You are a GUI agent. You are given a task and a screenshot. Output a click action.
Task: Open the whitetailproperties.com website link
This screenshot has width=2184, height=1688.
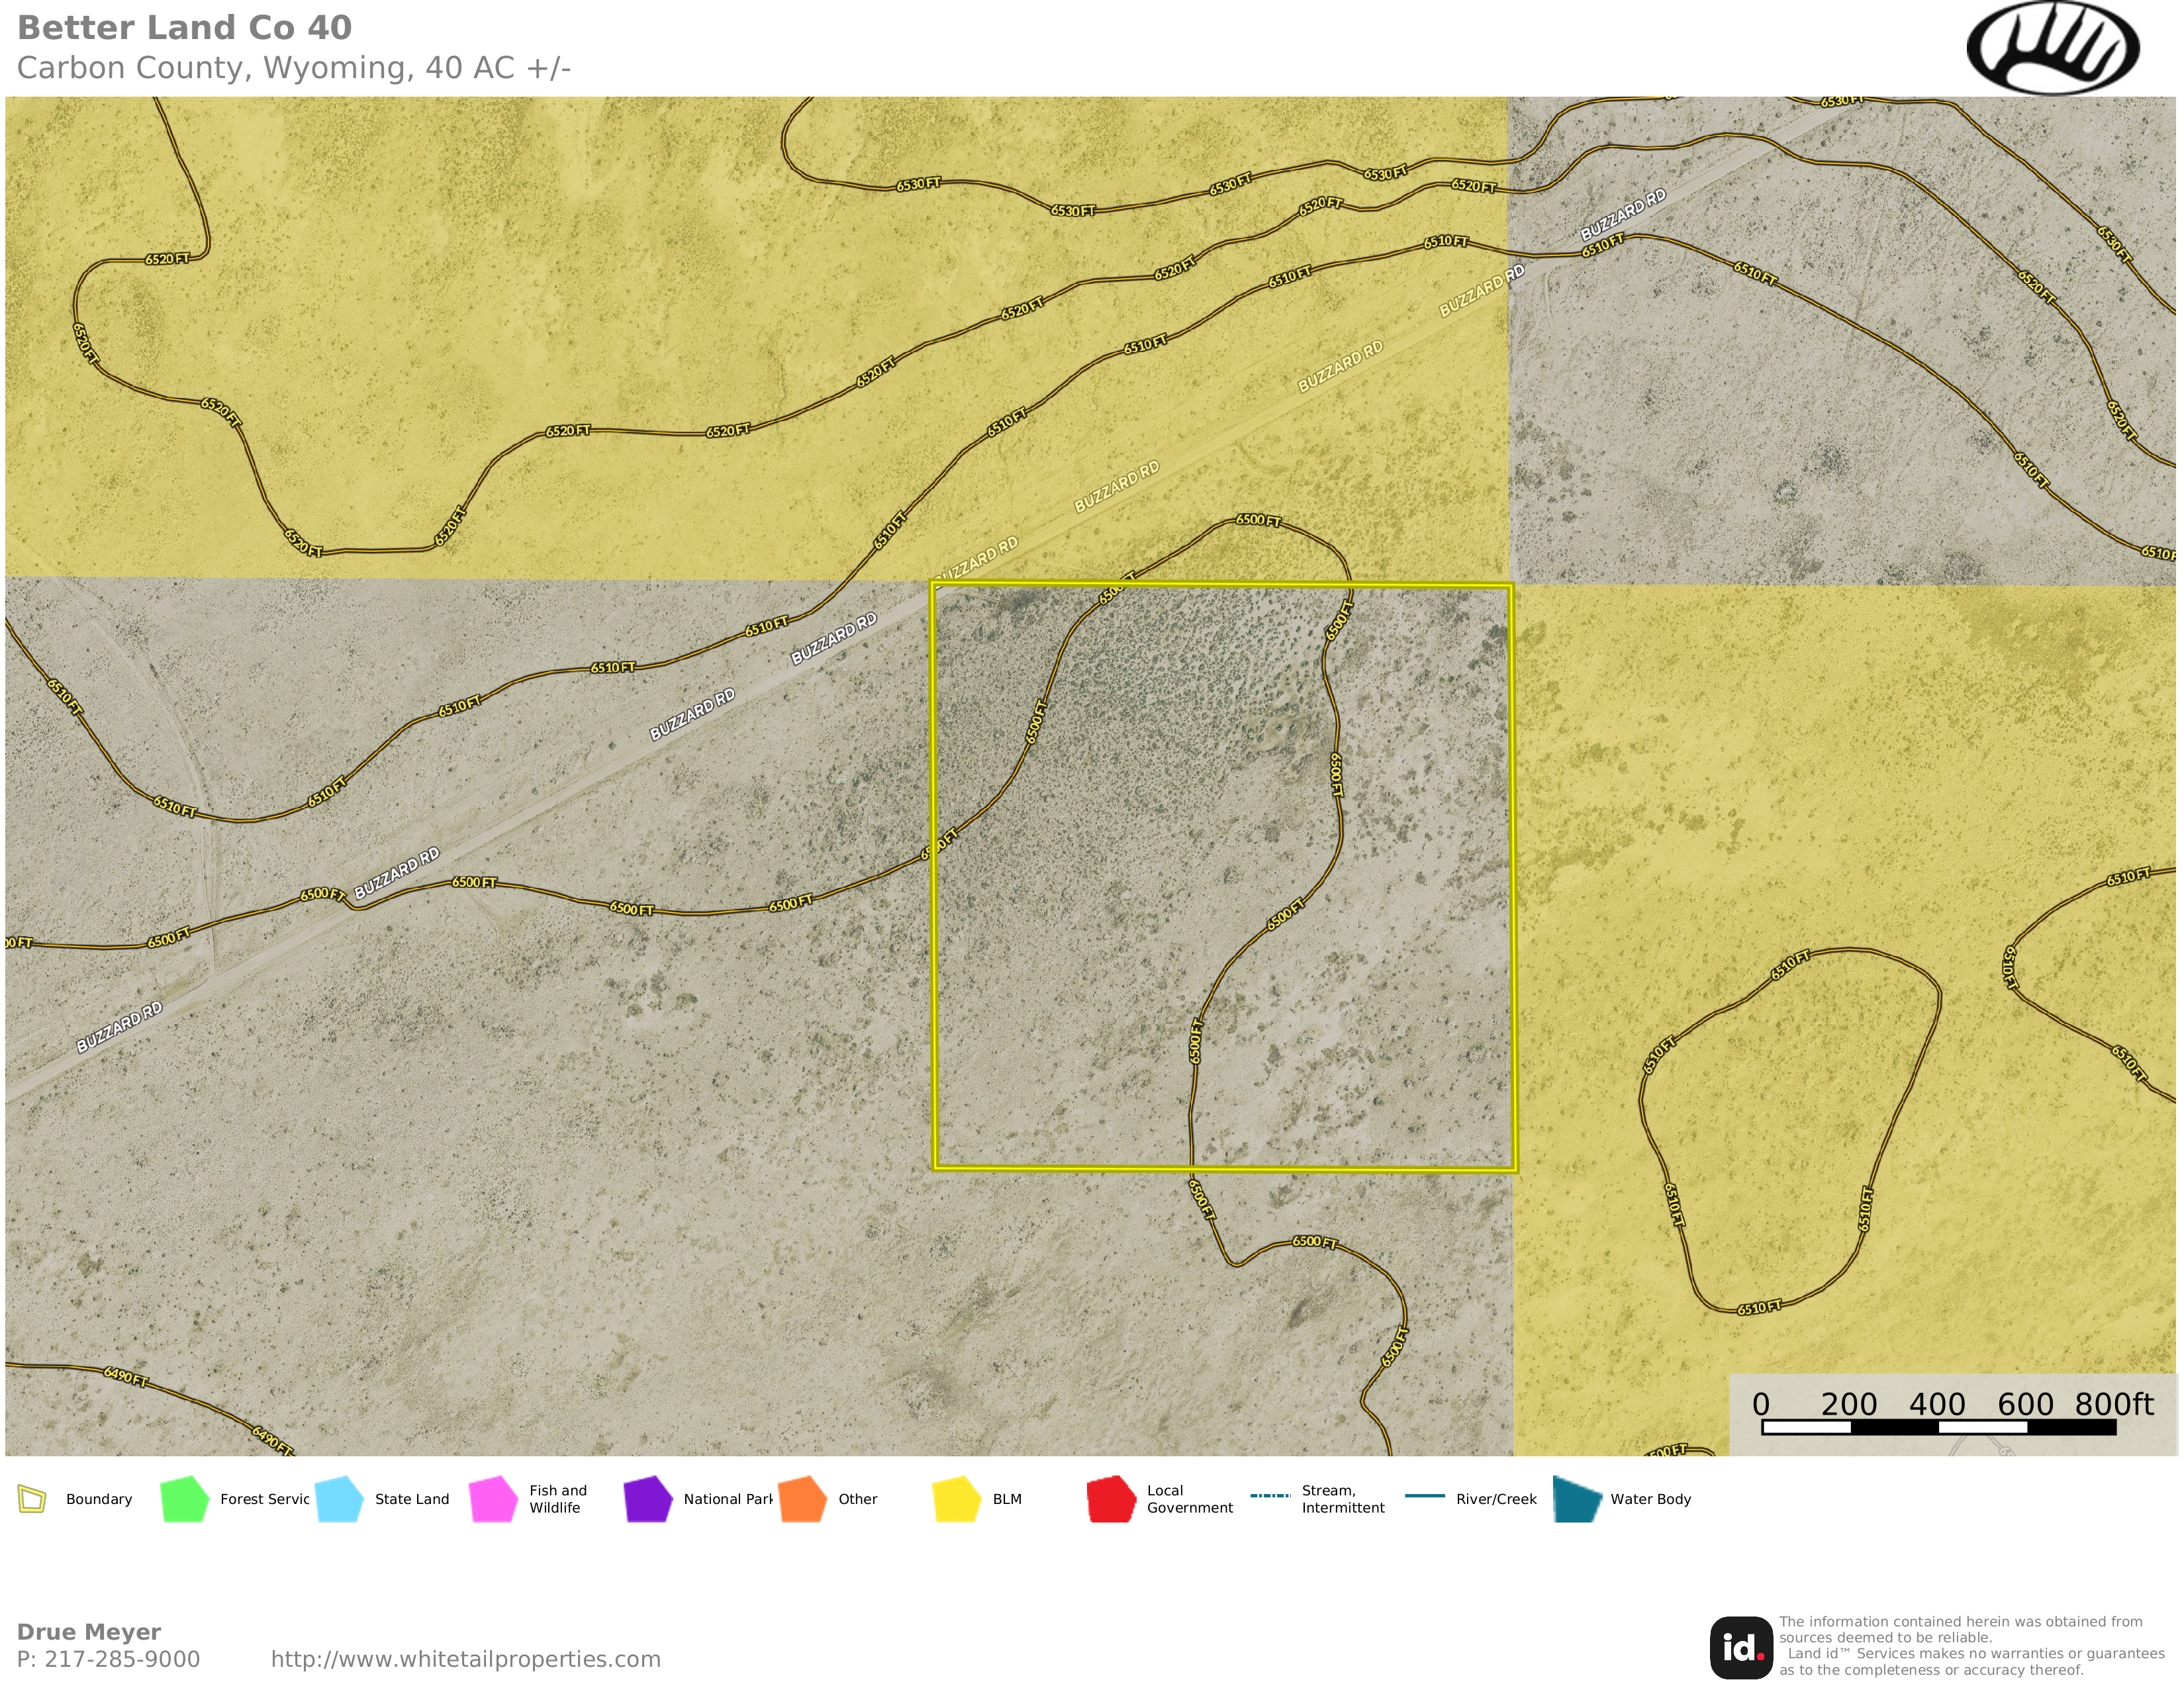[466, 1659]
